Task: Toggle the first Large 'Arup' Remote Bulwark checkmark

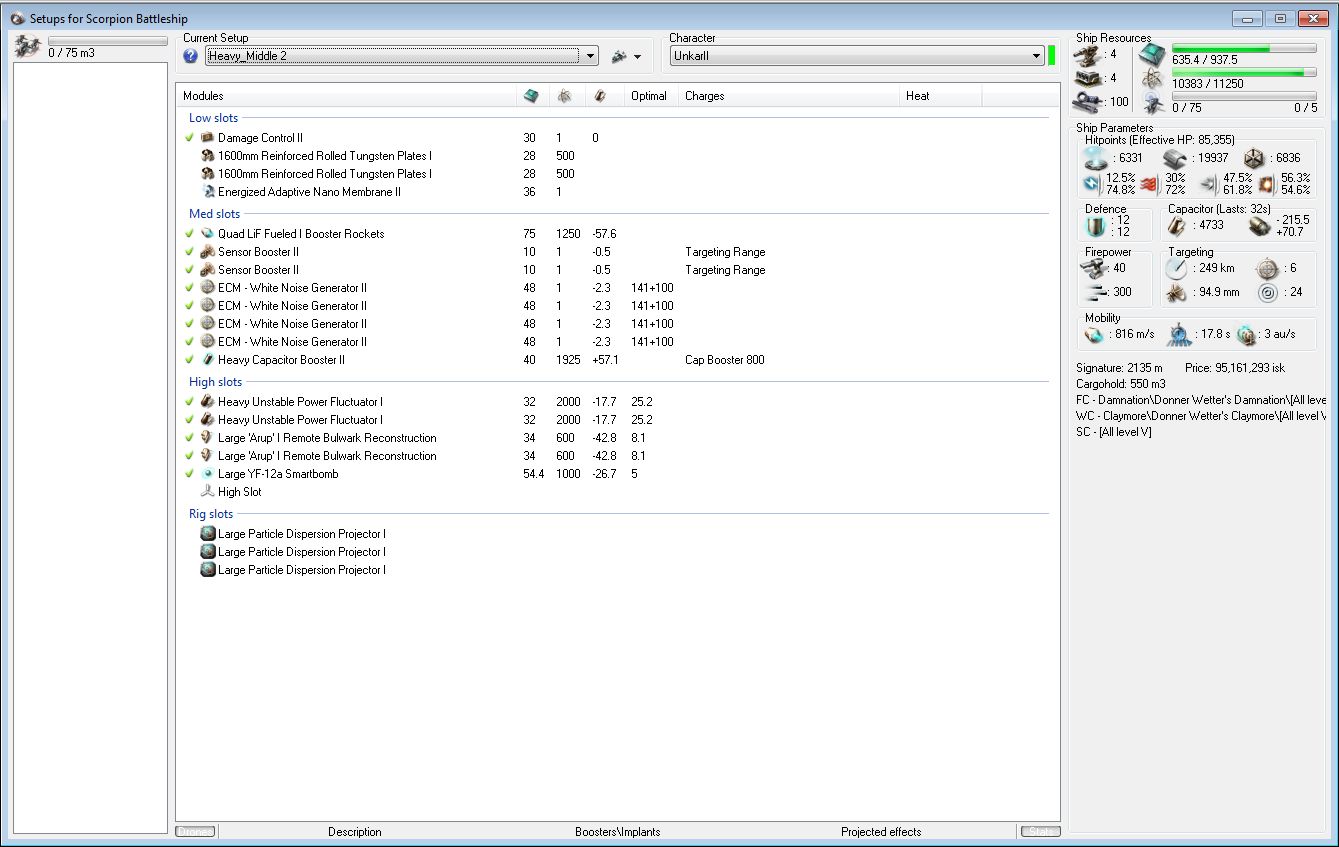Action: click(x=190, y=438)
